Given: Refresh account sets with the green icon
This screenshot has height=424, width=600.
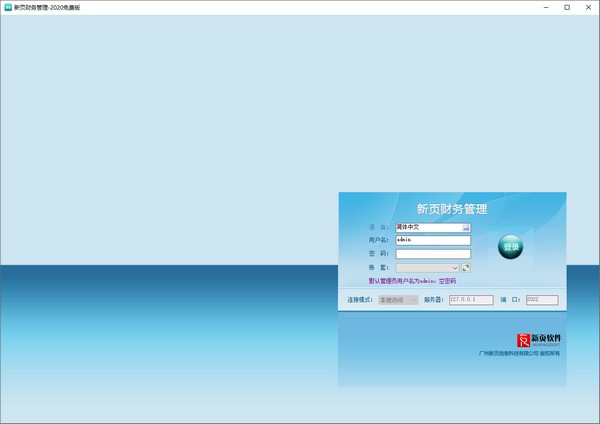Looking at the screenshot, I should click(466, 268).
